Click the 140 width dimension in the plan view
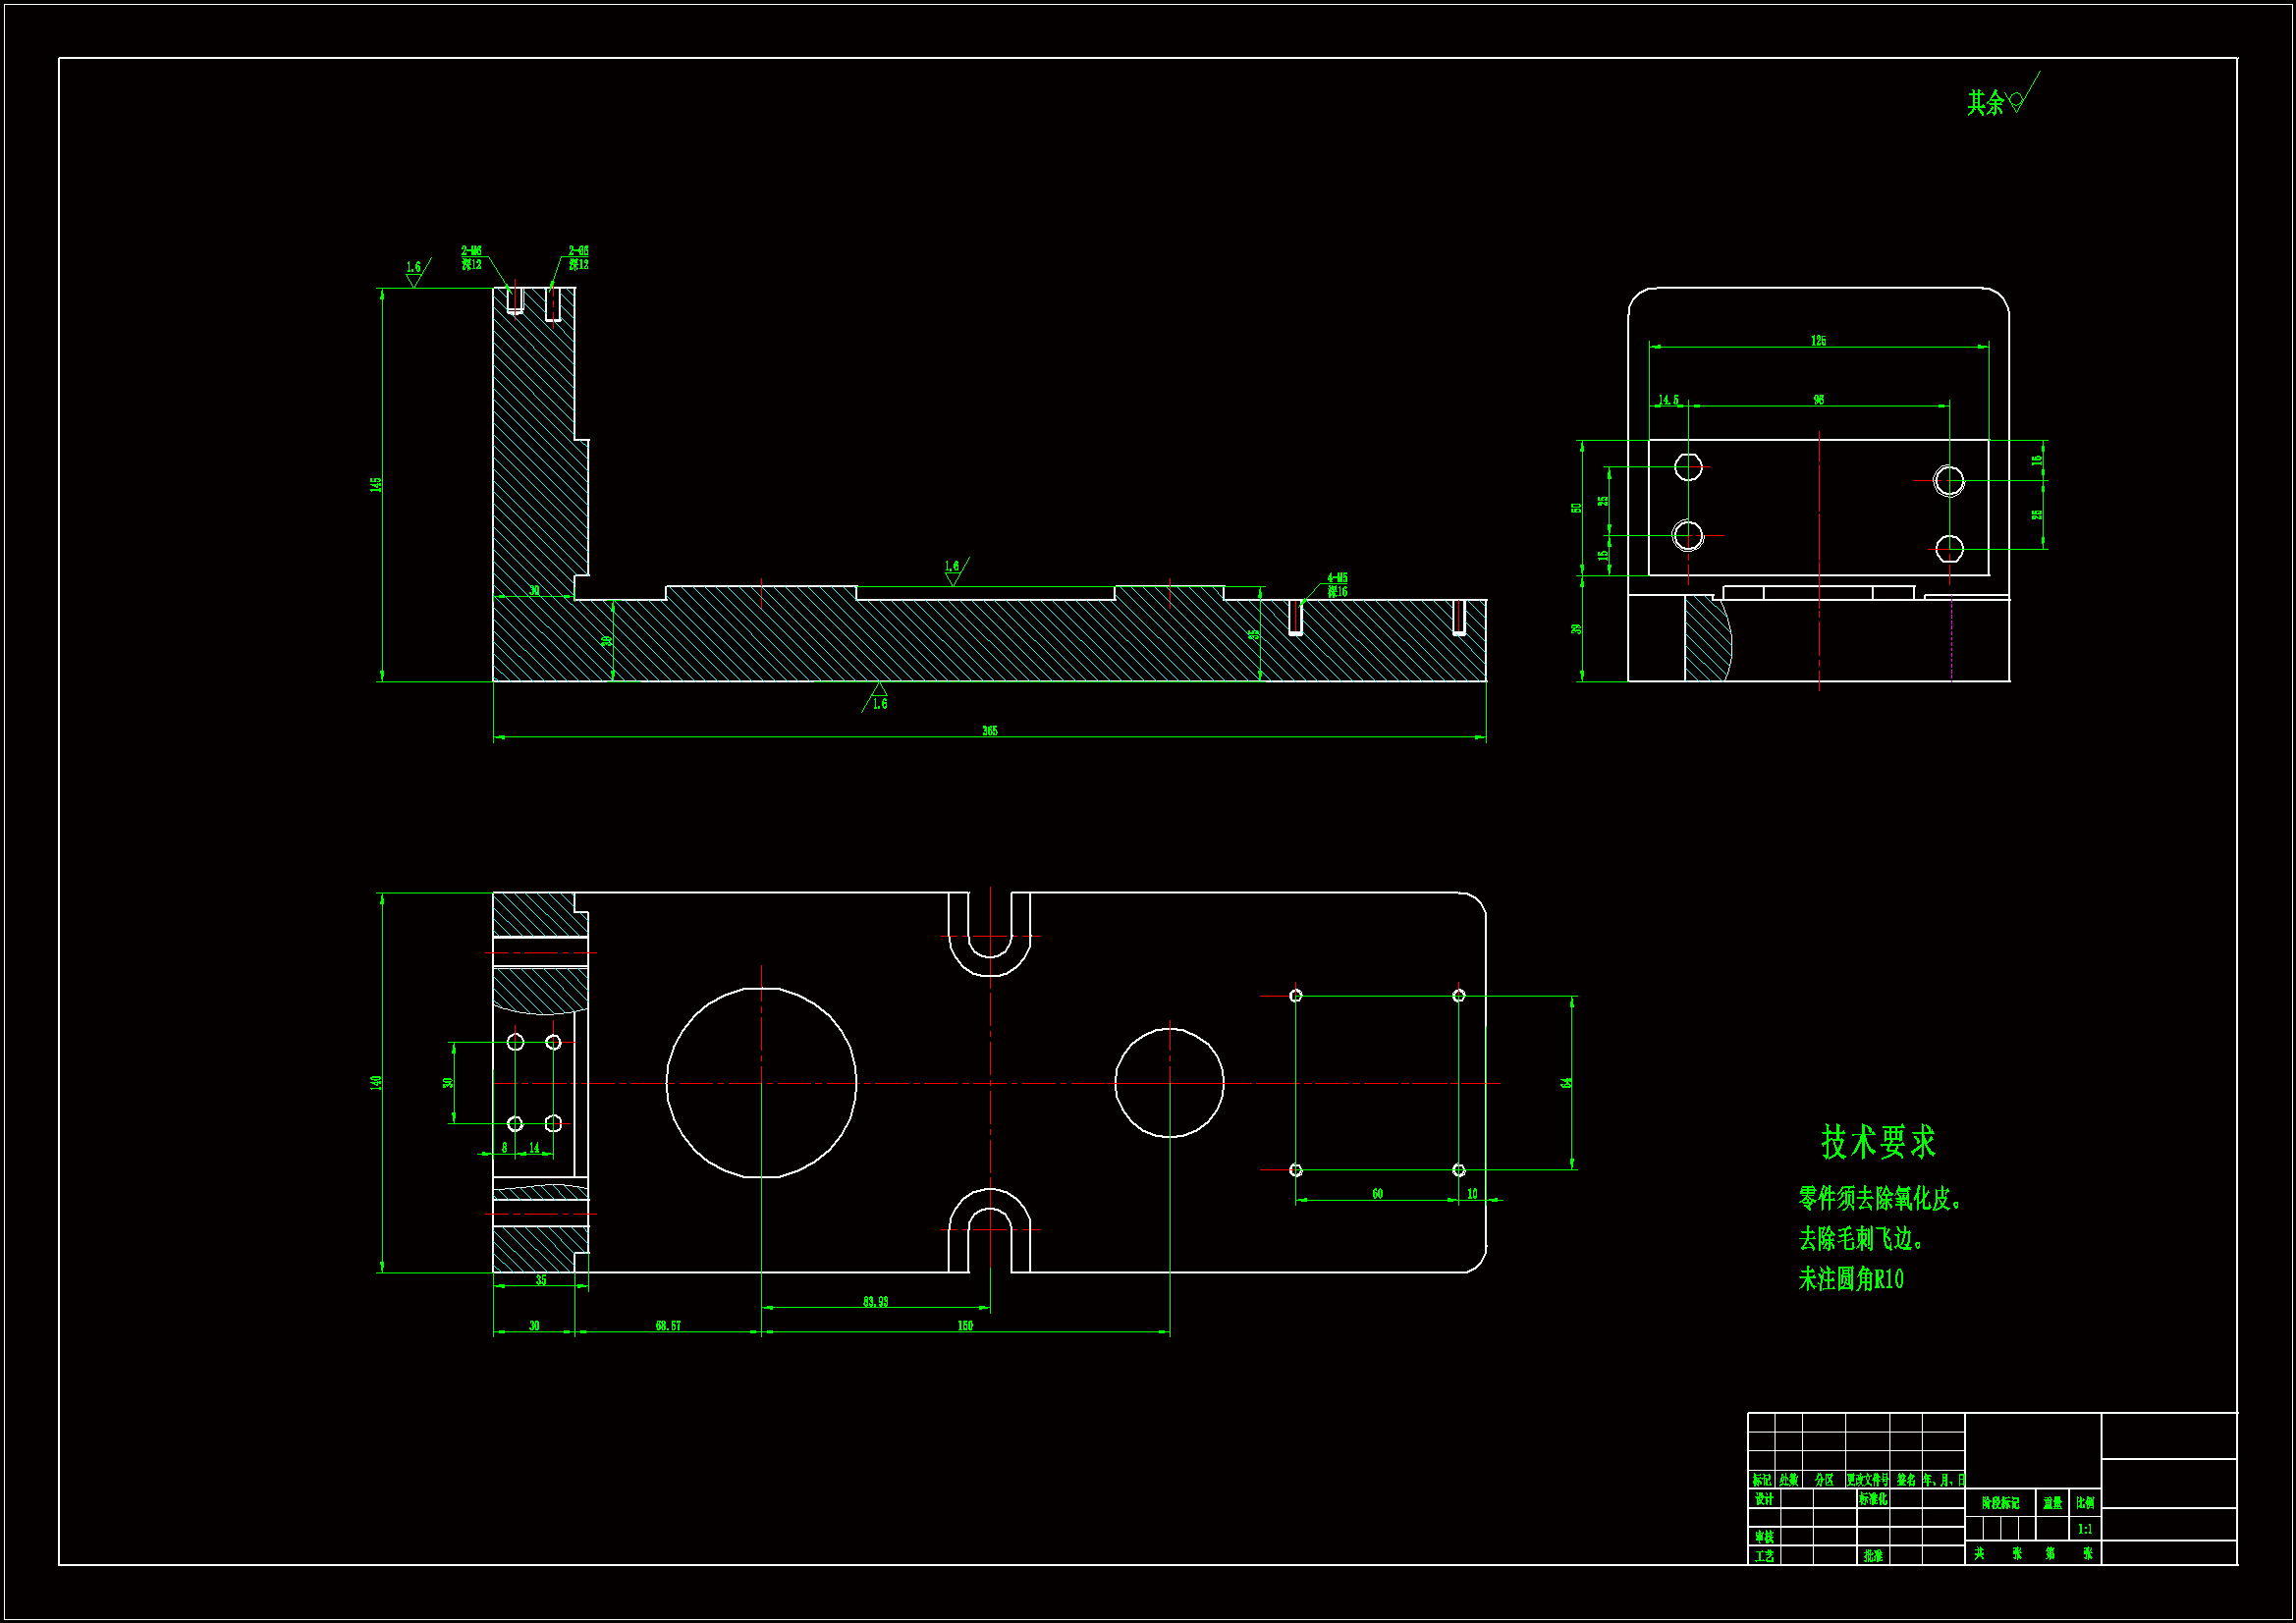The image size is (2296, 1623). tap(376, 1082)
